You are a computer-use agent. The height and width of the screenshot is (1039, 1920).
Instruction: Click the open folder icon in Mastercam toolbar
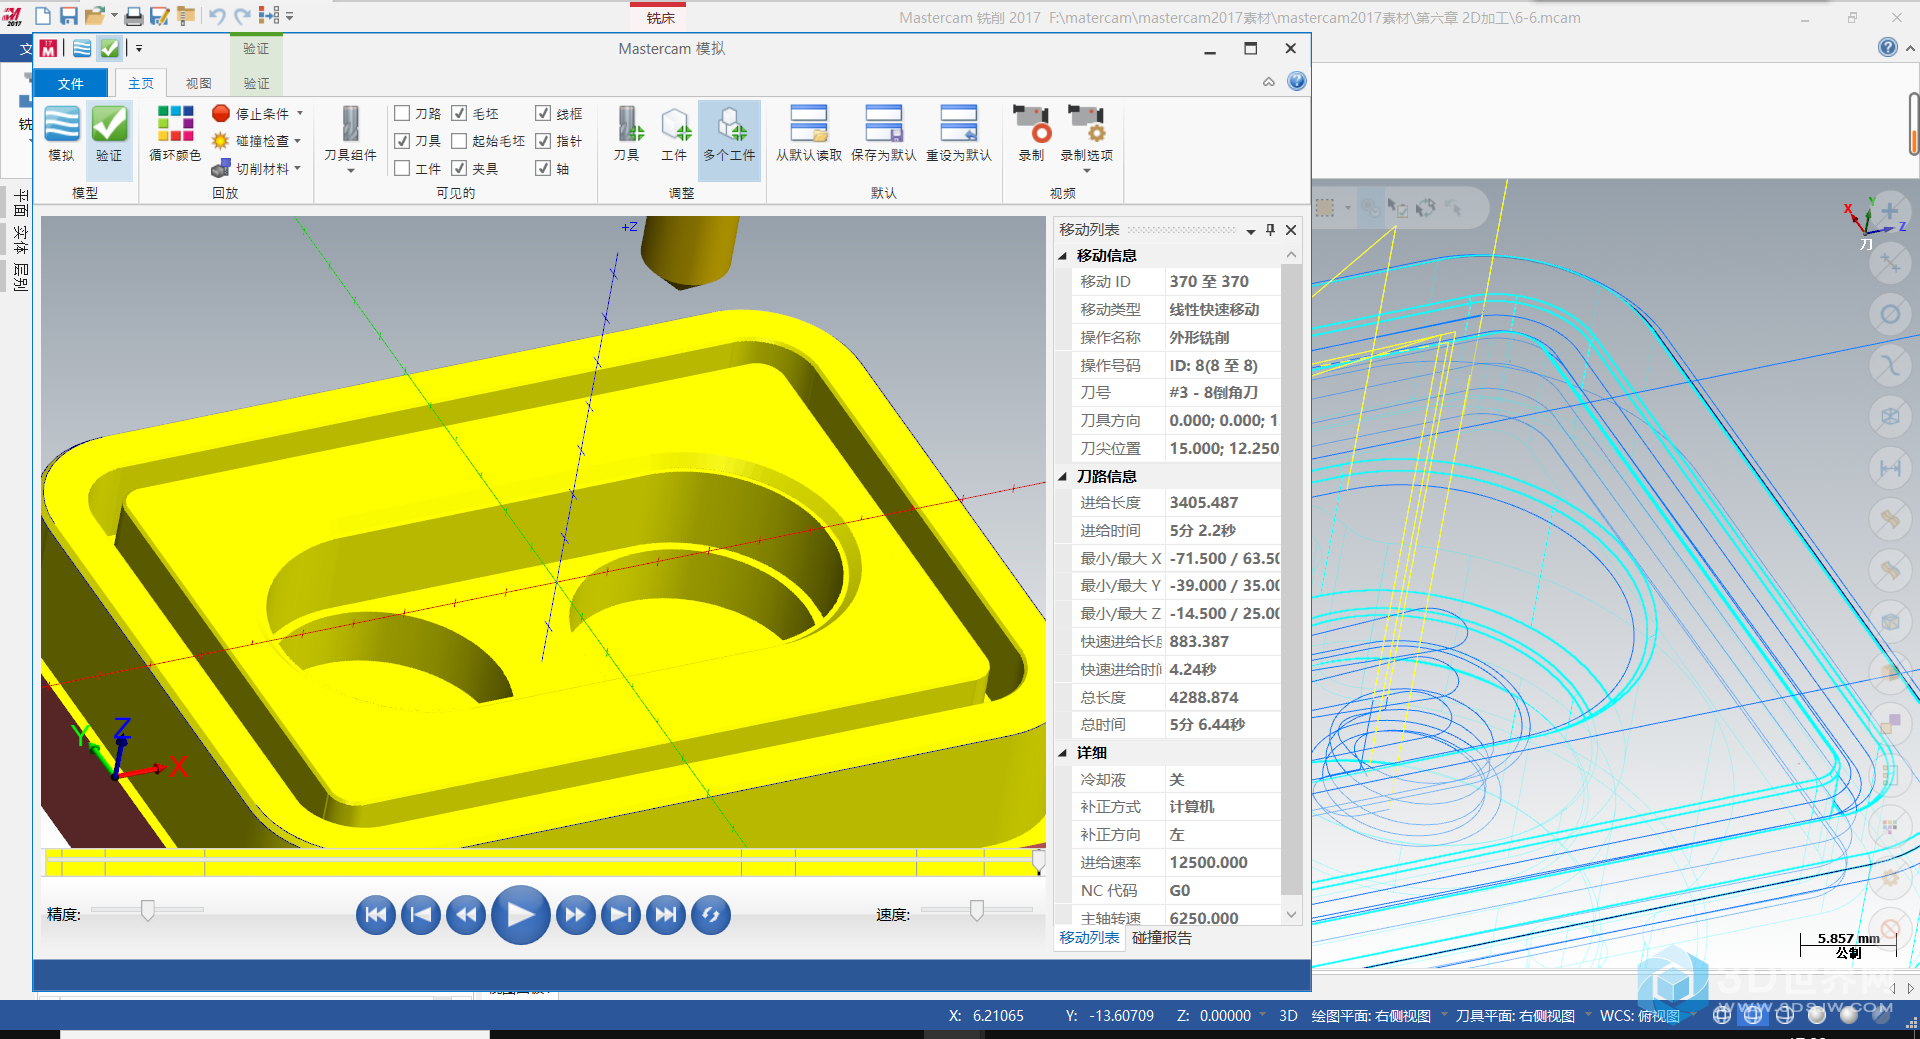pos(95,16)
